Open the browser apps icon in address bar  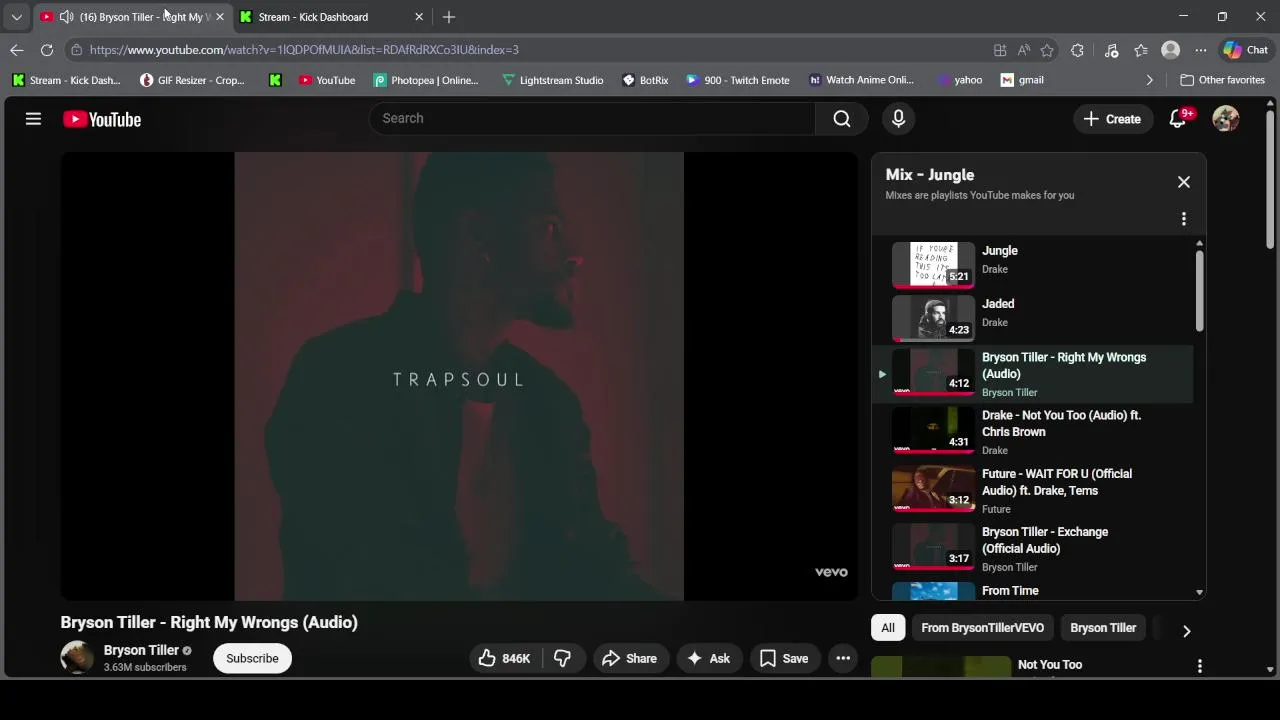(1000, 50)
